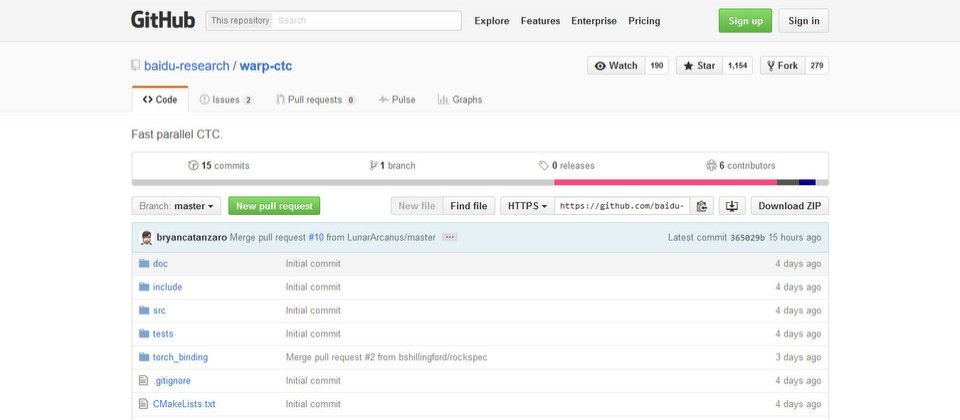The image size is (960, 420).
Task: Open the HTTPS protocol dropdown
Action: (527, 206)
